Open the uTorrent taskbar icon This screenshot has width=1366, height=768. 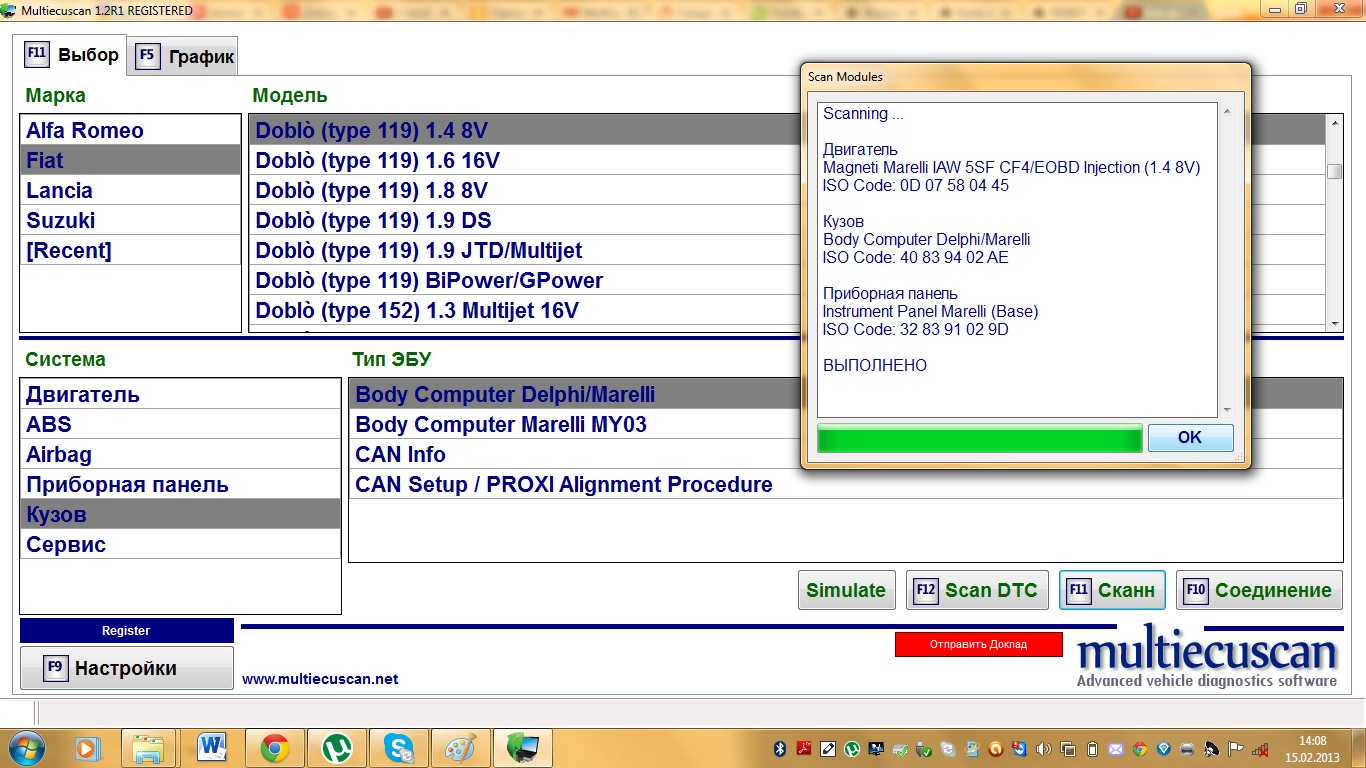point(337,747)
